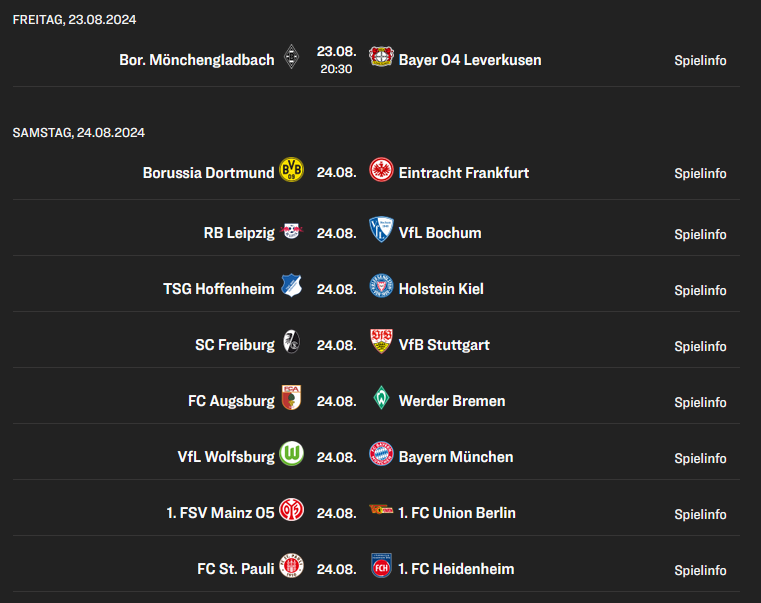The width and height of the screenshot is (761, 603).
Task: Click the 1. FC Heidenheim FCH badge
Action: click(381, 566)
